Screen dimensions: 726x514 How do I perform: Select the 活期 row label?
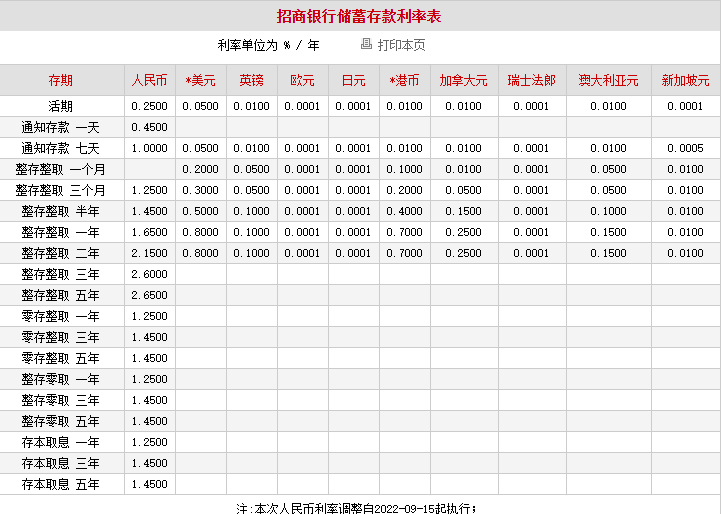pyautogui.click(x=61, y=106)
